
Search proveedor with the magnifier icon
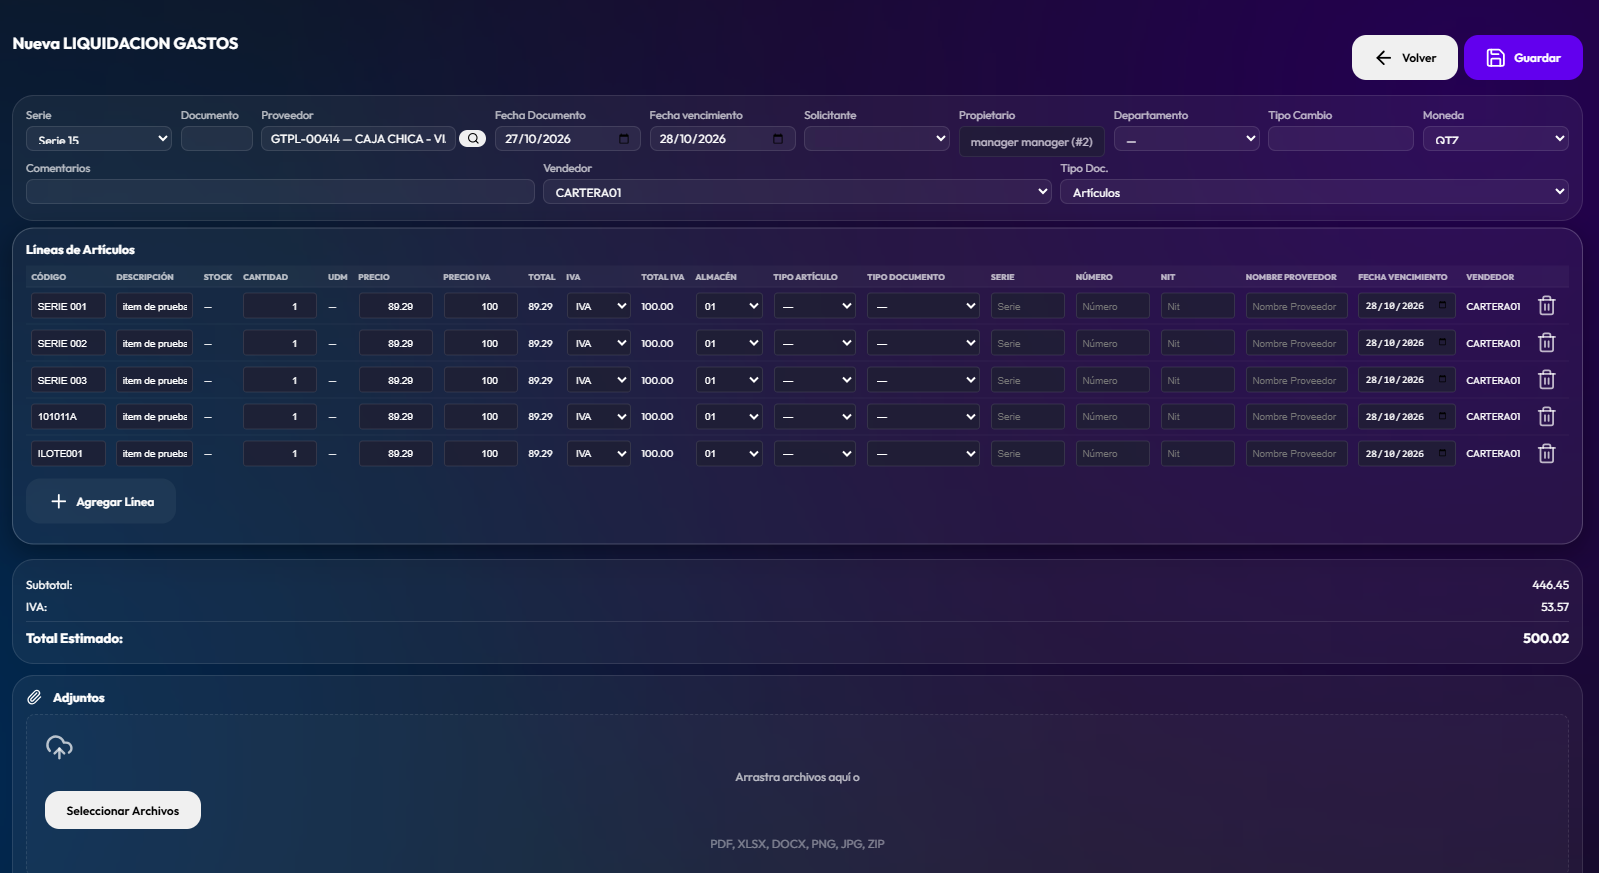point(473,139)
